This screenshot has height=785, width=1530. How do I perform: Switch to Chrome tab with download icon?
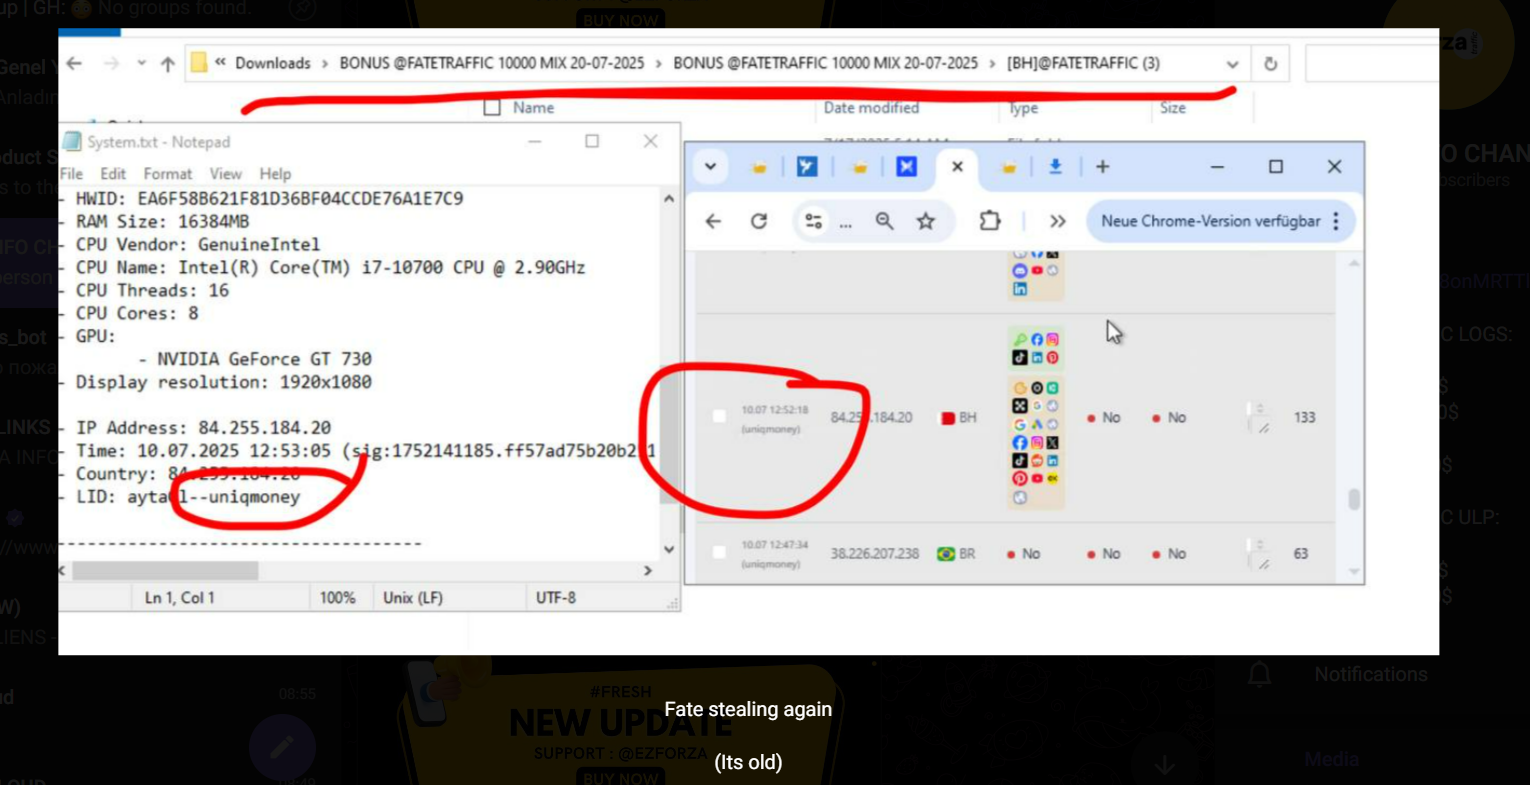pos(1054,167)
